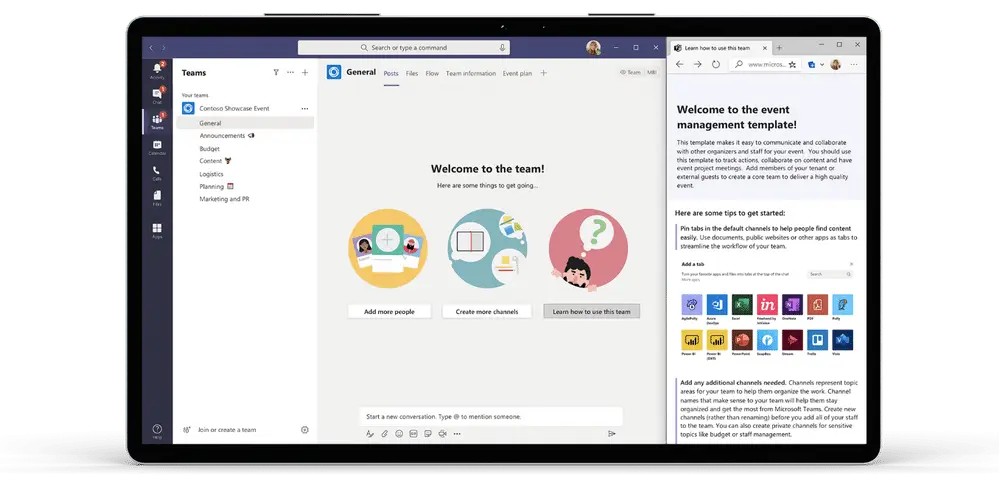Open Edge settings and more ellipsis
Image resolution: width=999 pixels, height=486 pixels.
tap(854, 64)
